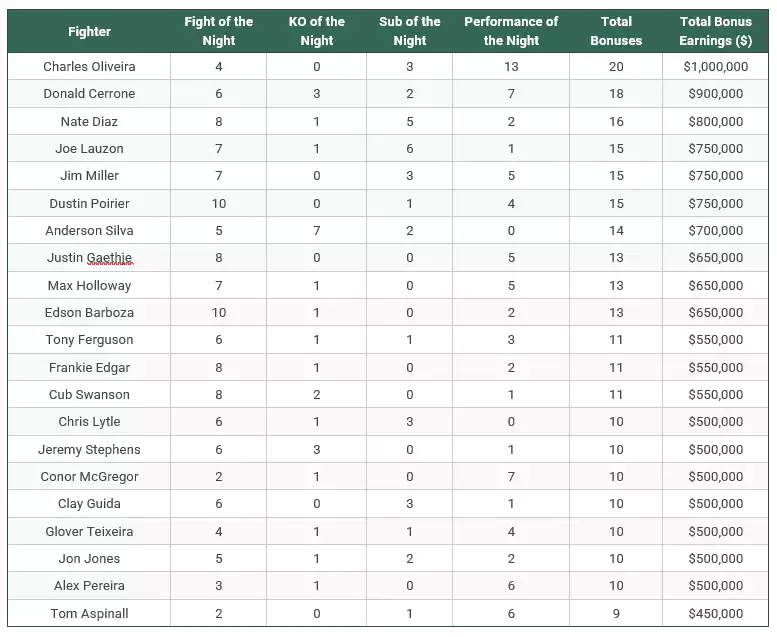Click the Jon Jones name cell
This screenshot has width=777, height=637.
[89, 559]
